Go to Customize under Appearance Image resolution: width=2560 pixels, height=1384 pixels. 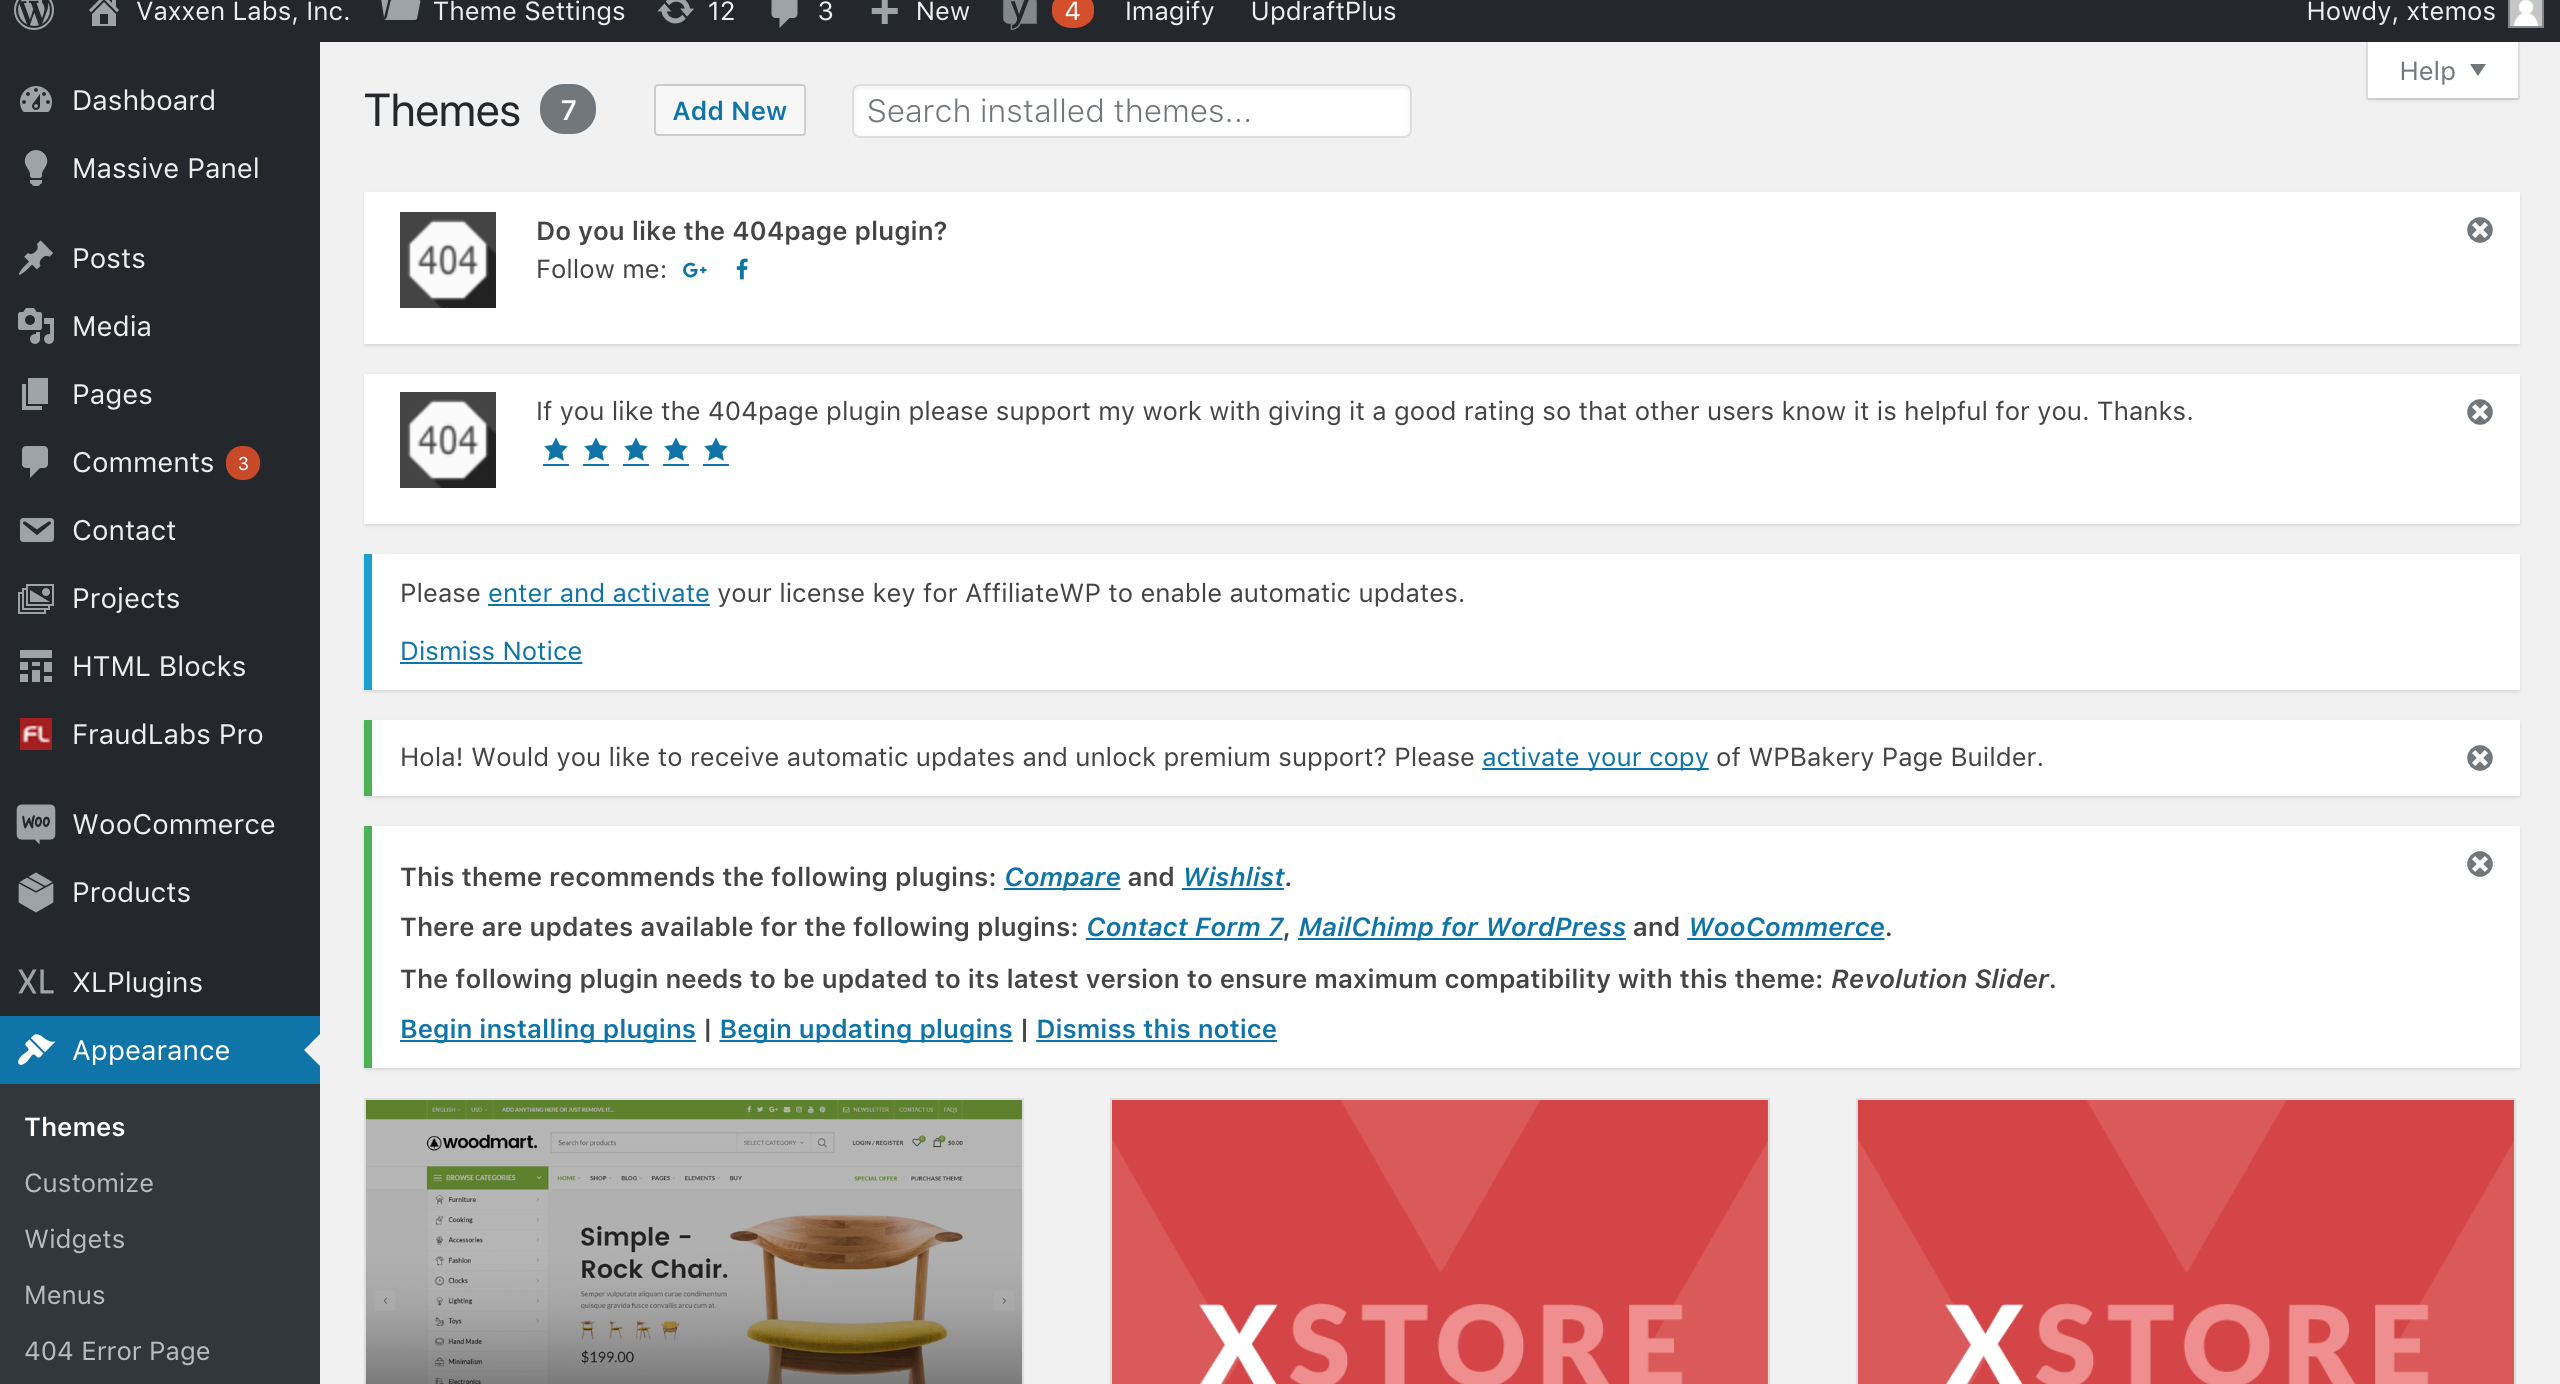tap(89, 1183)
